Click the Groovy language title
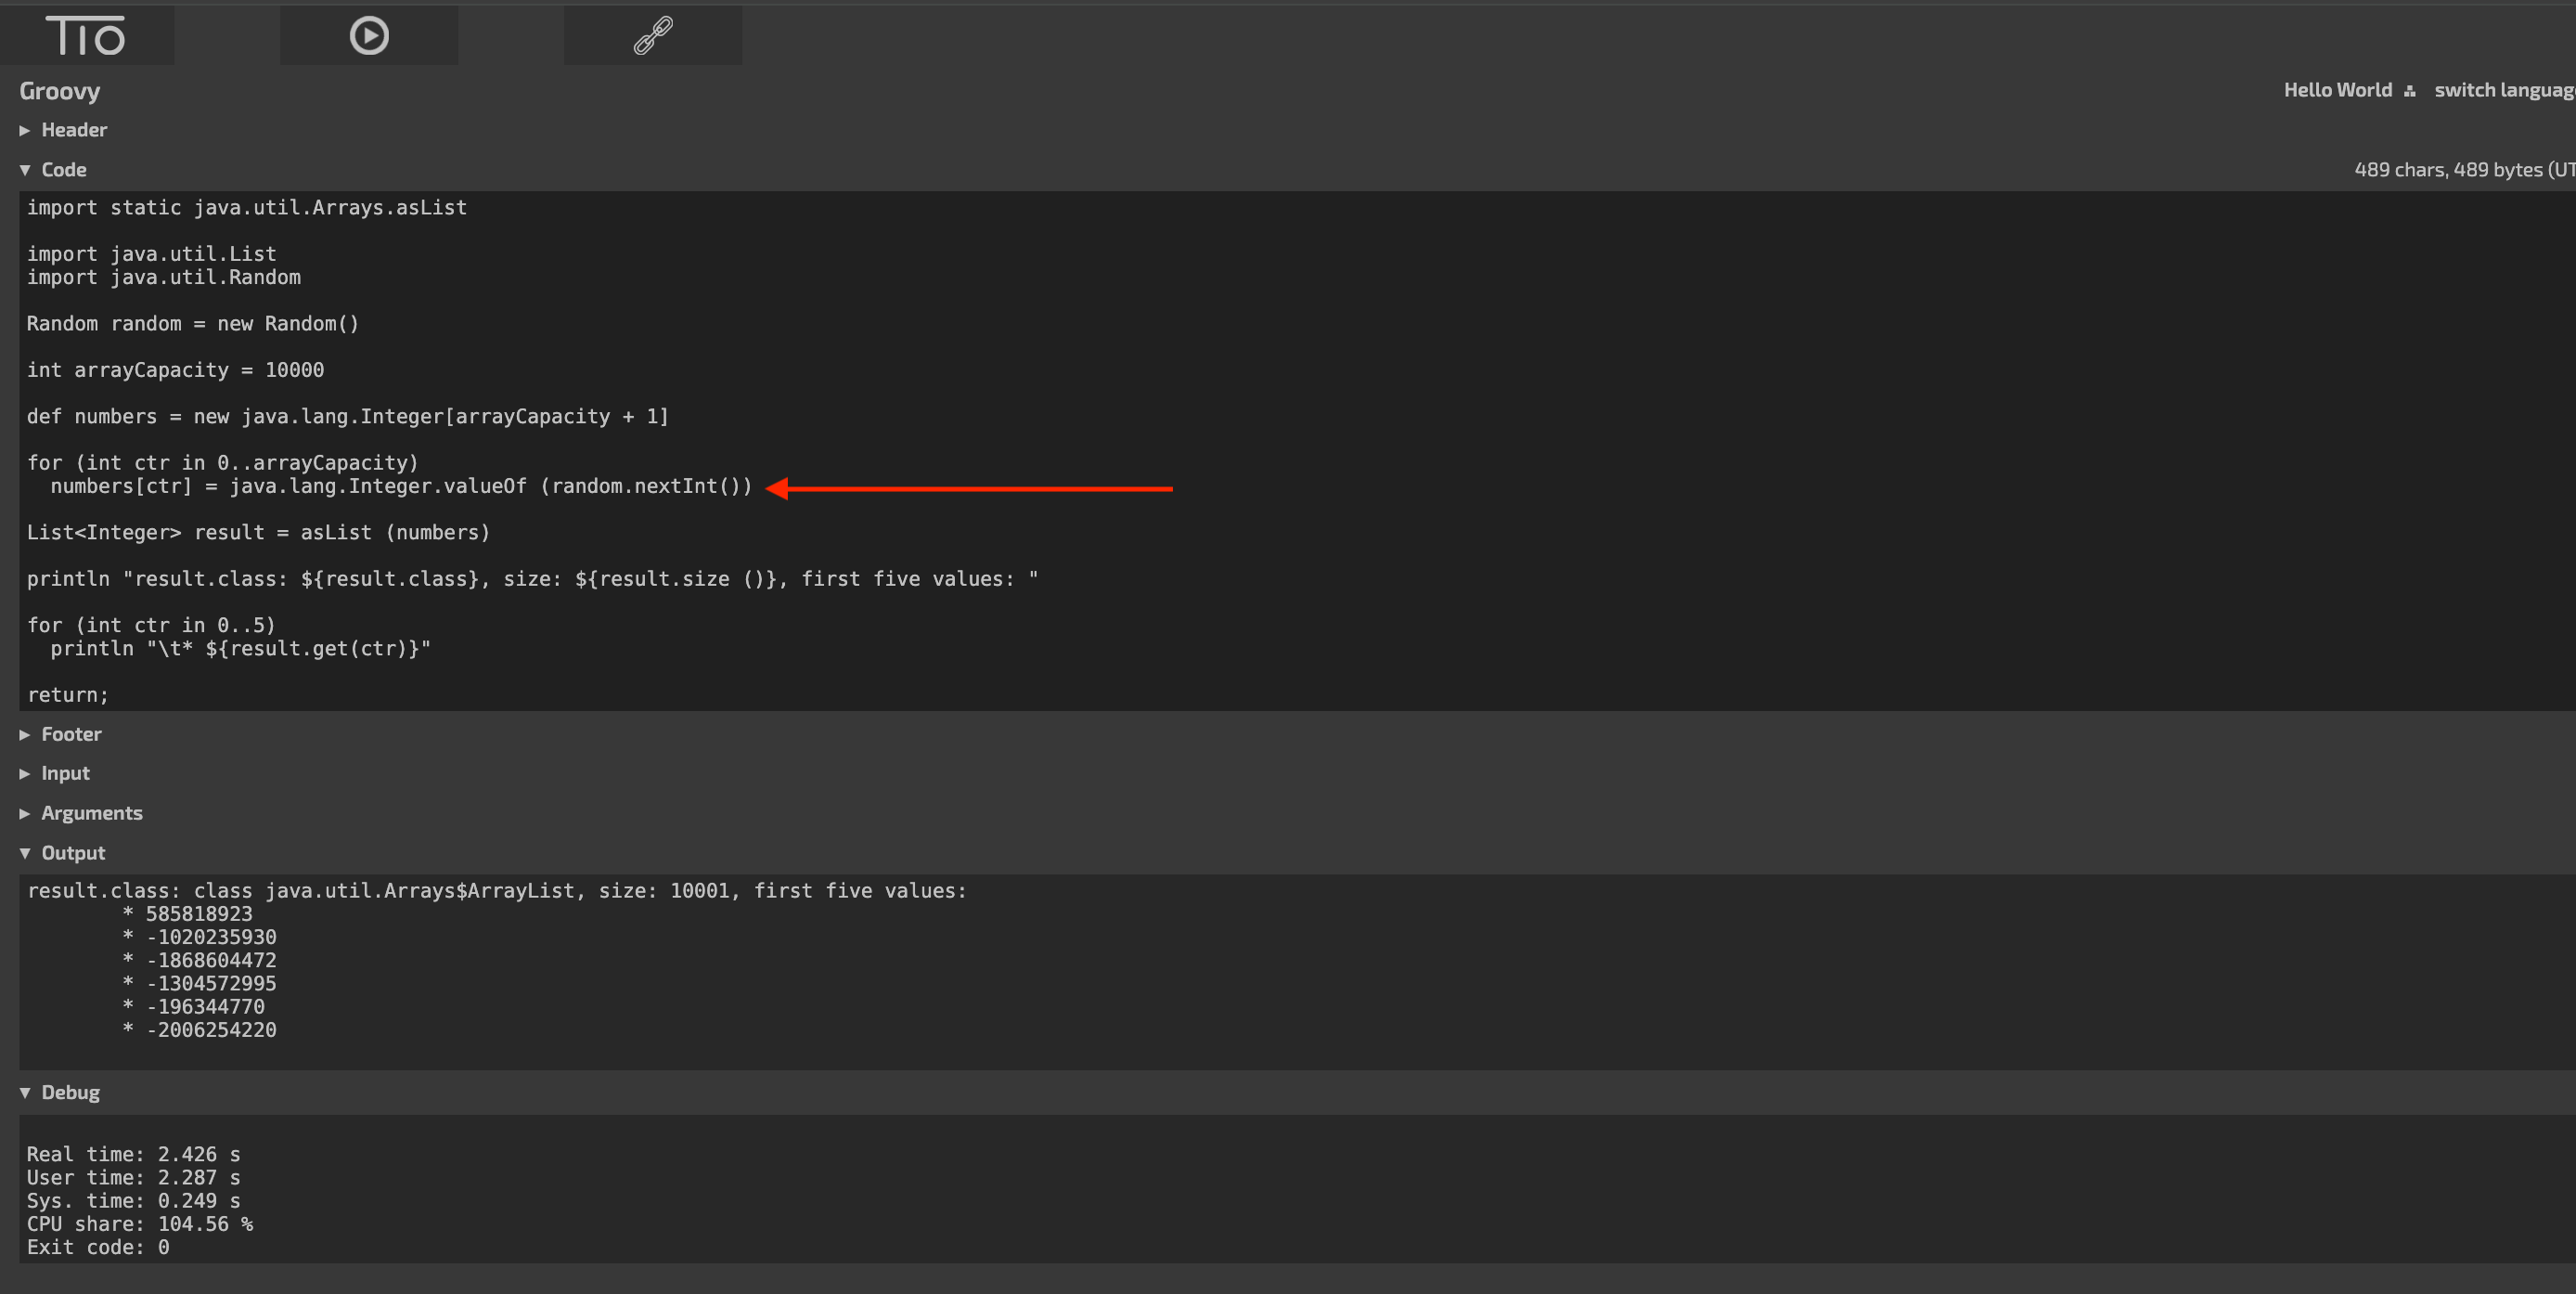 click(60, 91)
